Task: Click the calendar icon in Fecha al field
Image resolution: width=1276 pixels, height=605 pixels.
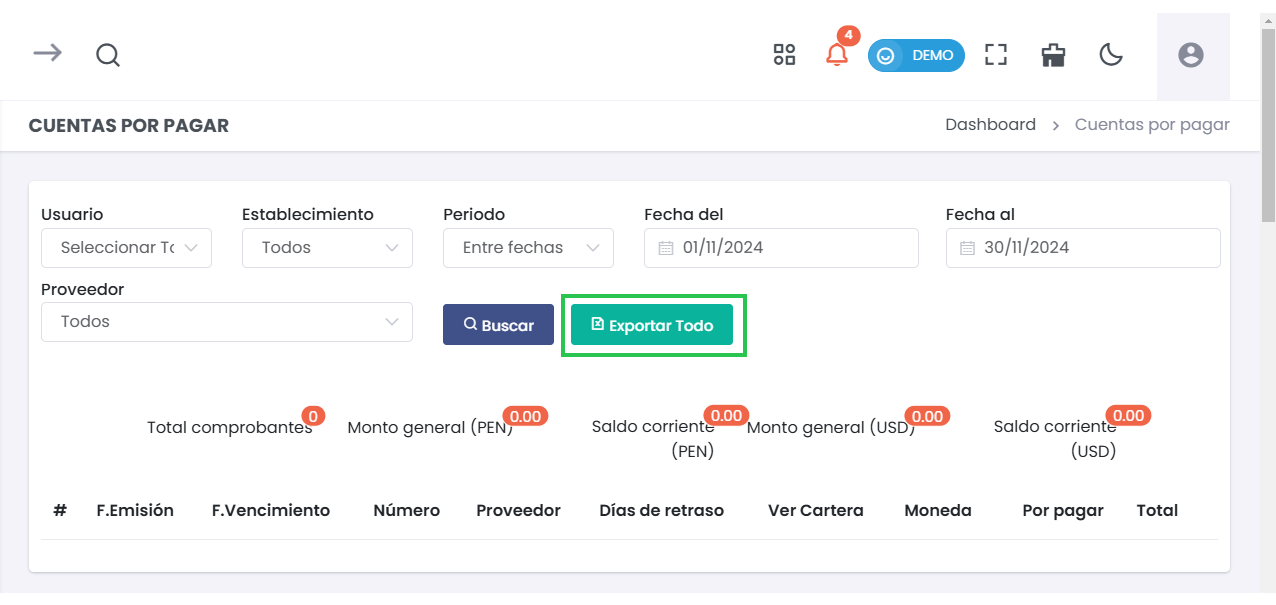Action: (x=965, y=247)
